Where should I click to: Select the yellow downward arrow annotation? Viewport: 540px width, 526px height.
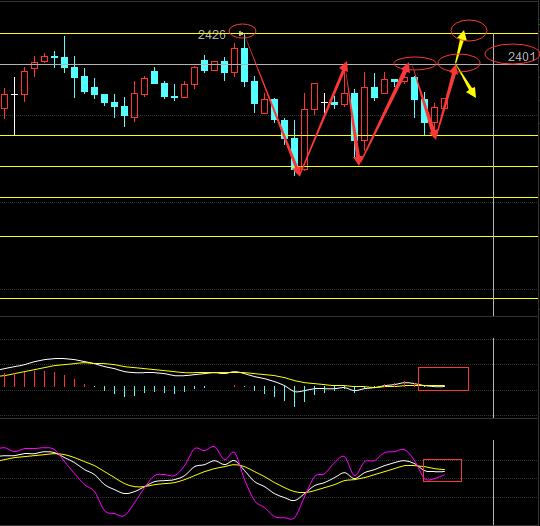(x=466, y=82)
